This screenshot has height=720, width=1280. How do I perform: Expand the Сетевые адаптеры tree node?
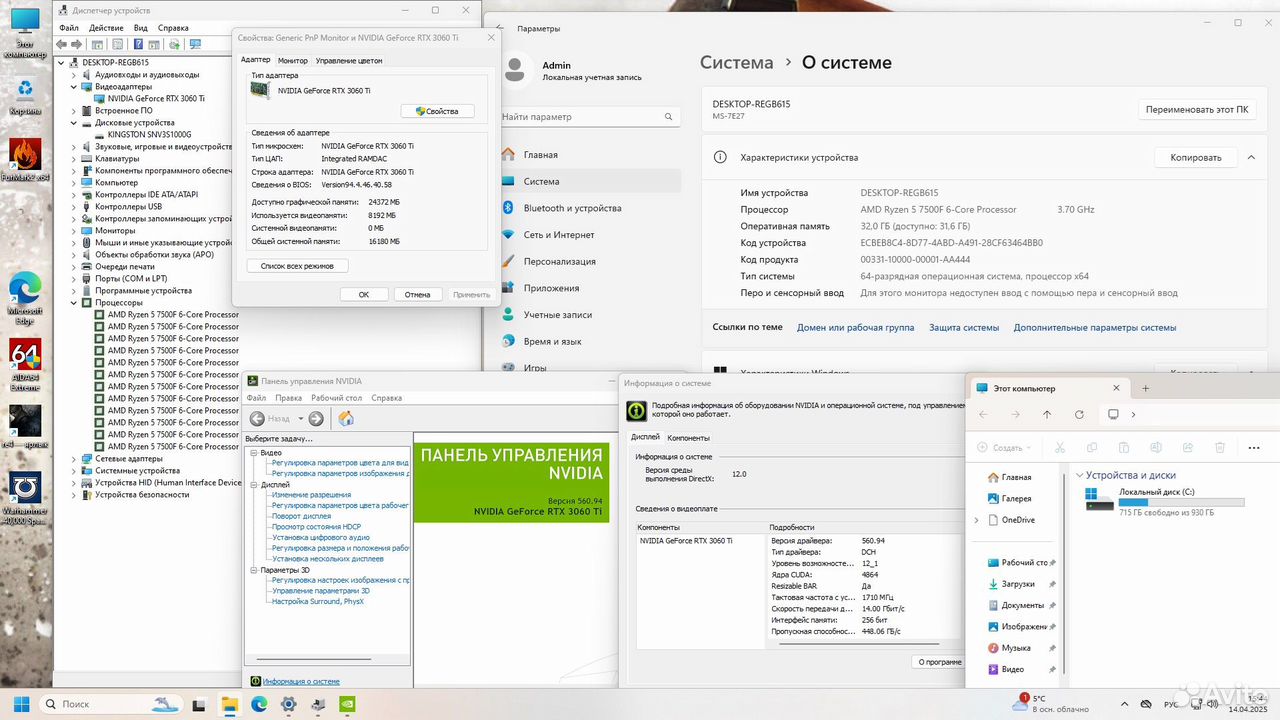coord(74,458)
